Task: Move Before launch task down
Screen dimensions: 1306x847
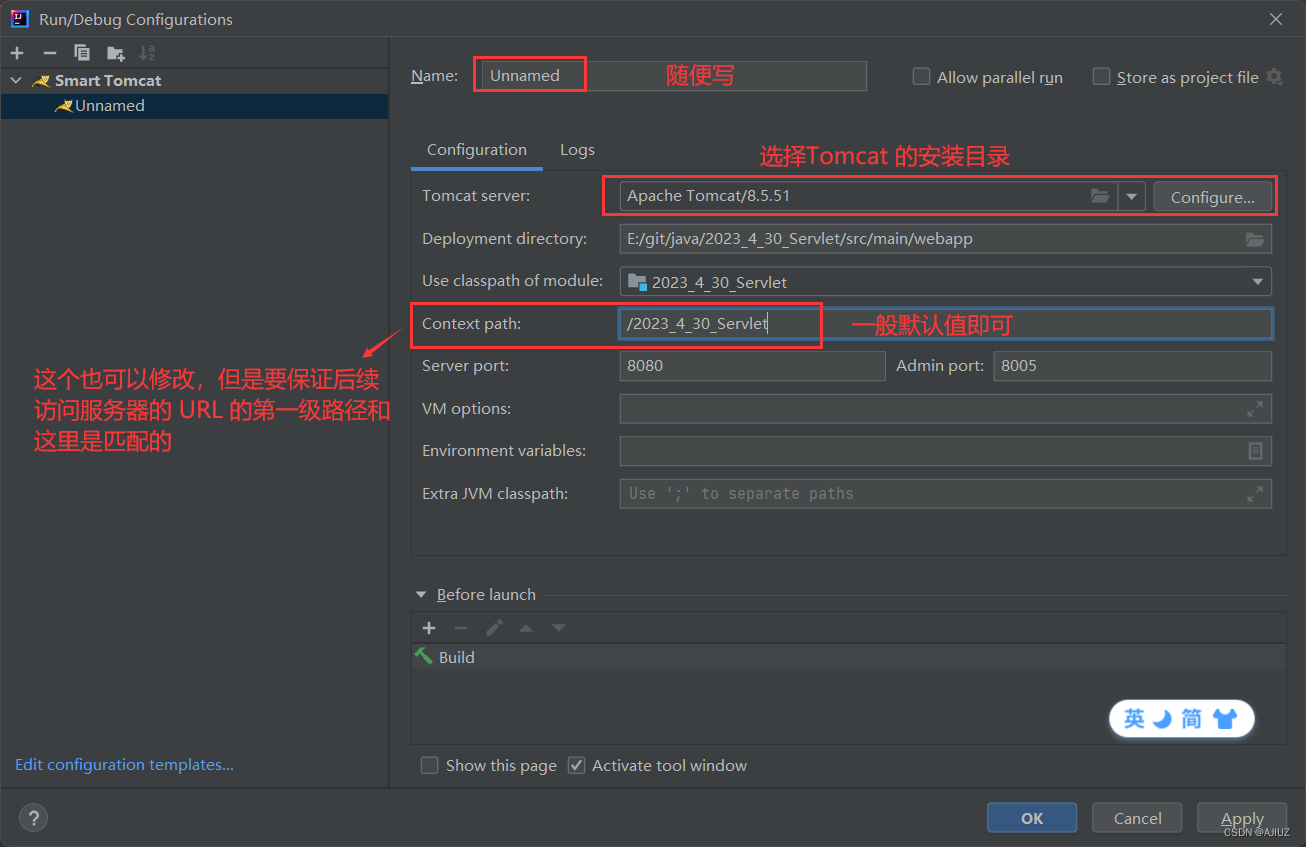Action: (x=559, y=628)
